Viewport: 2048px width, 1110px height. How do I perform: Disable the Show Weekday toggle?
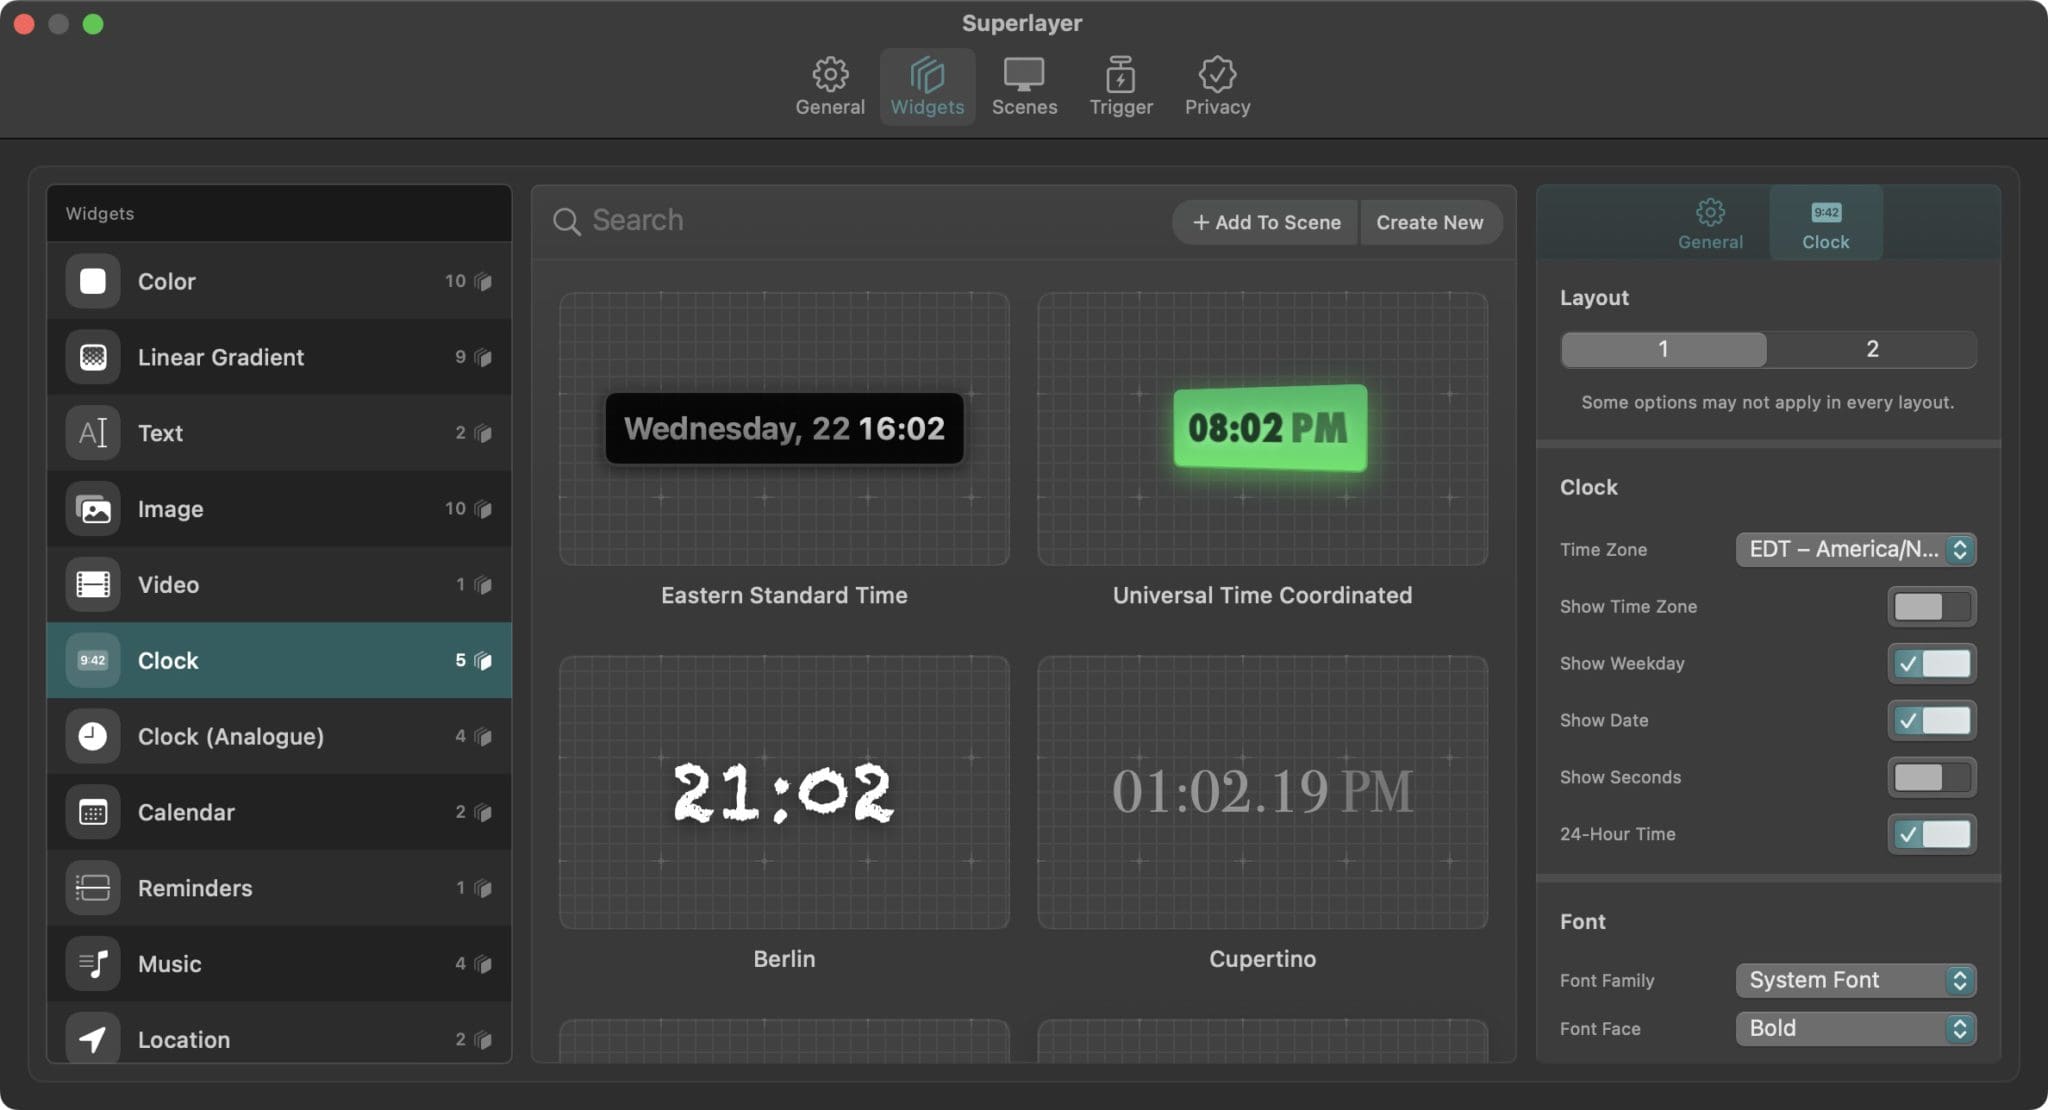(1931, 663)
